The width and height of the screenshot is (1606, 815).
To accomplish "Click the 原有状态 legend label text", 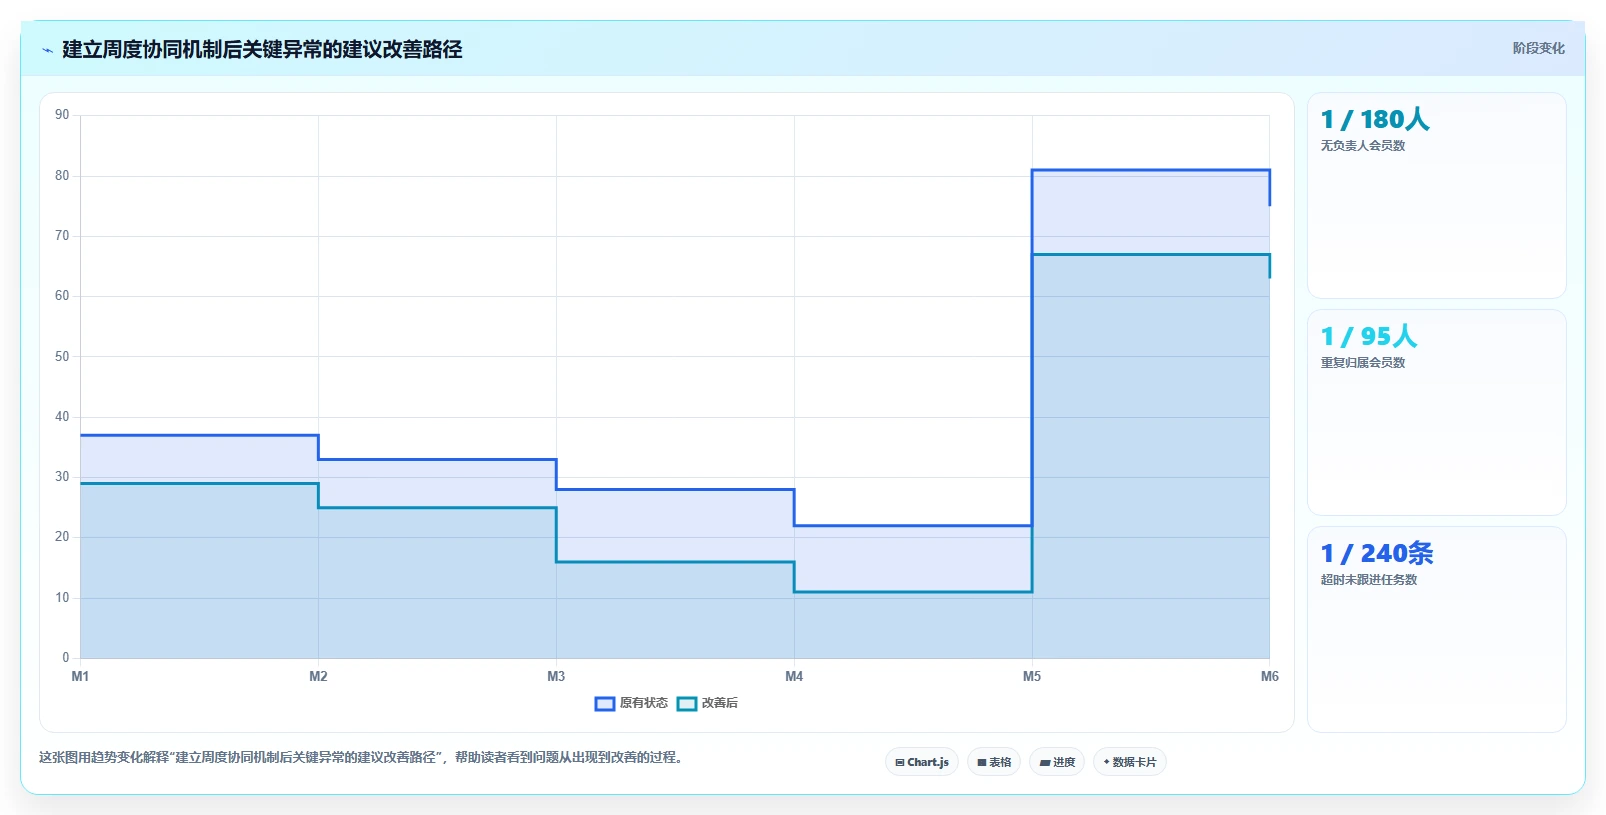I will (x=644, y=704).
